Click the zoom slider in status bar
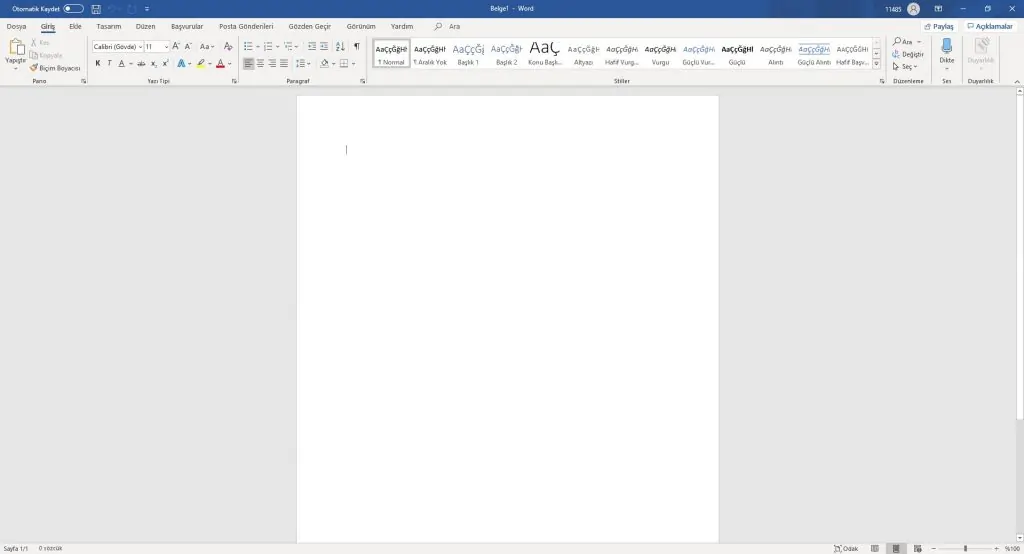Viewport: 1024px width, 554px height. [x=965, y=548]
